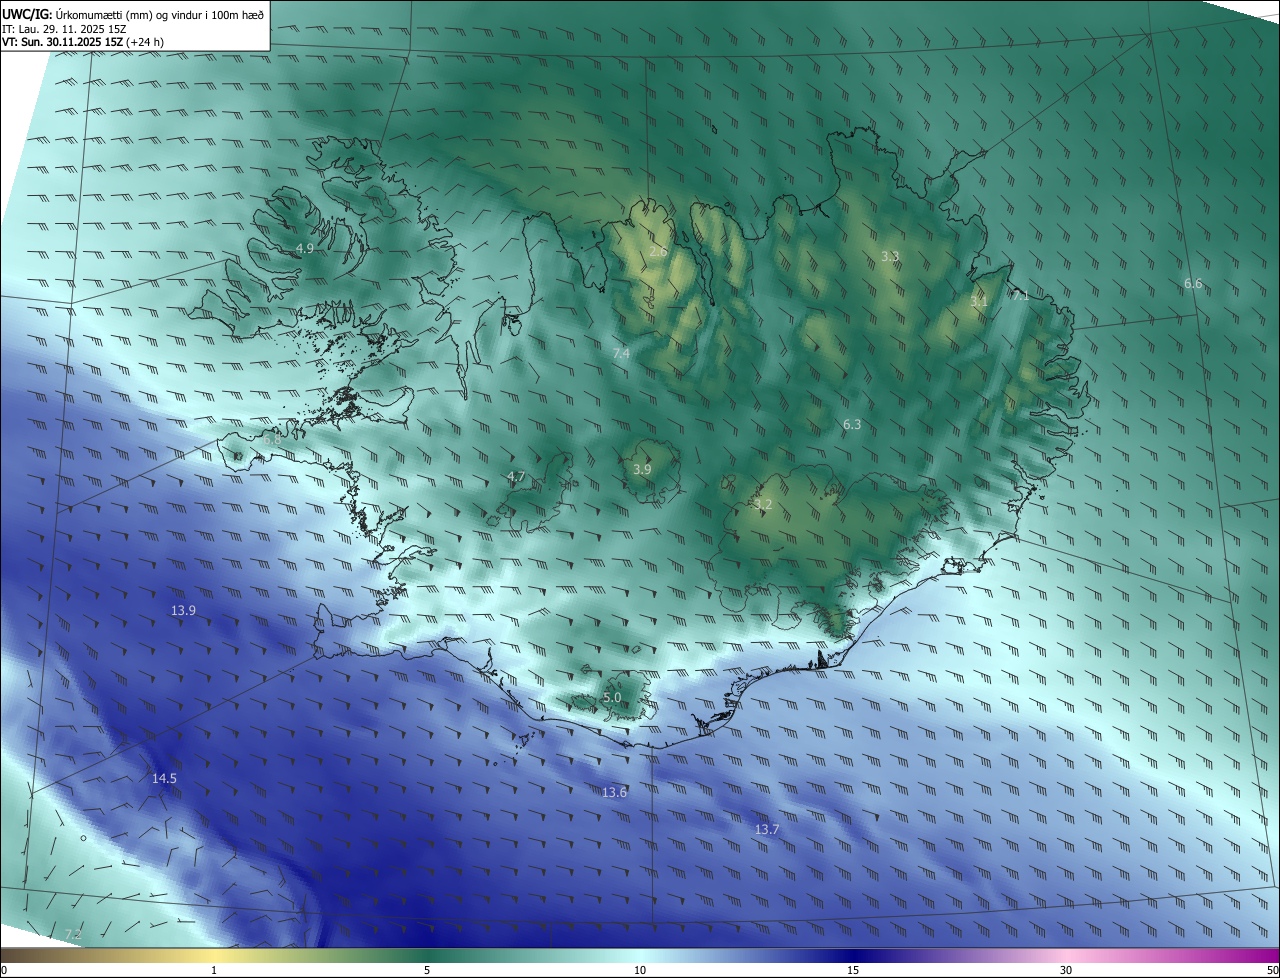
Task: Click the 4.9 value over the Westfjords
Action: click(305, 248)
